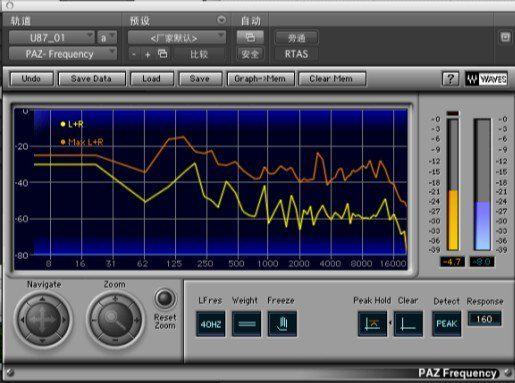Click the 预设 preset header label
Viewport: 515px width, 383px height.
140,21
